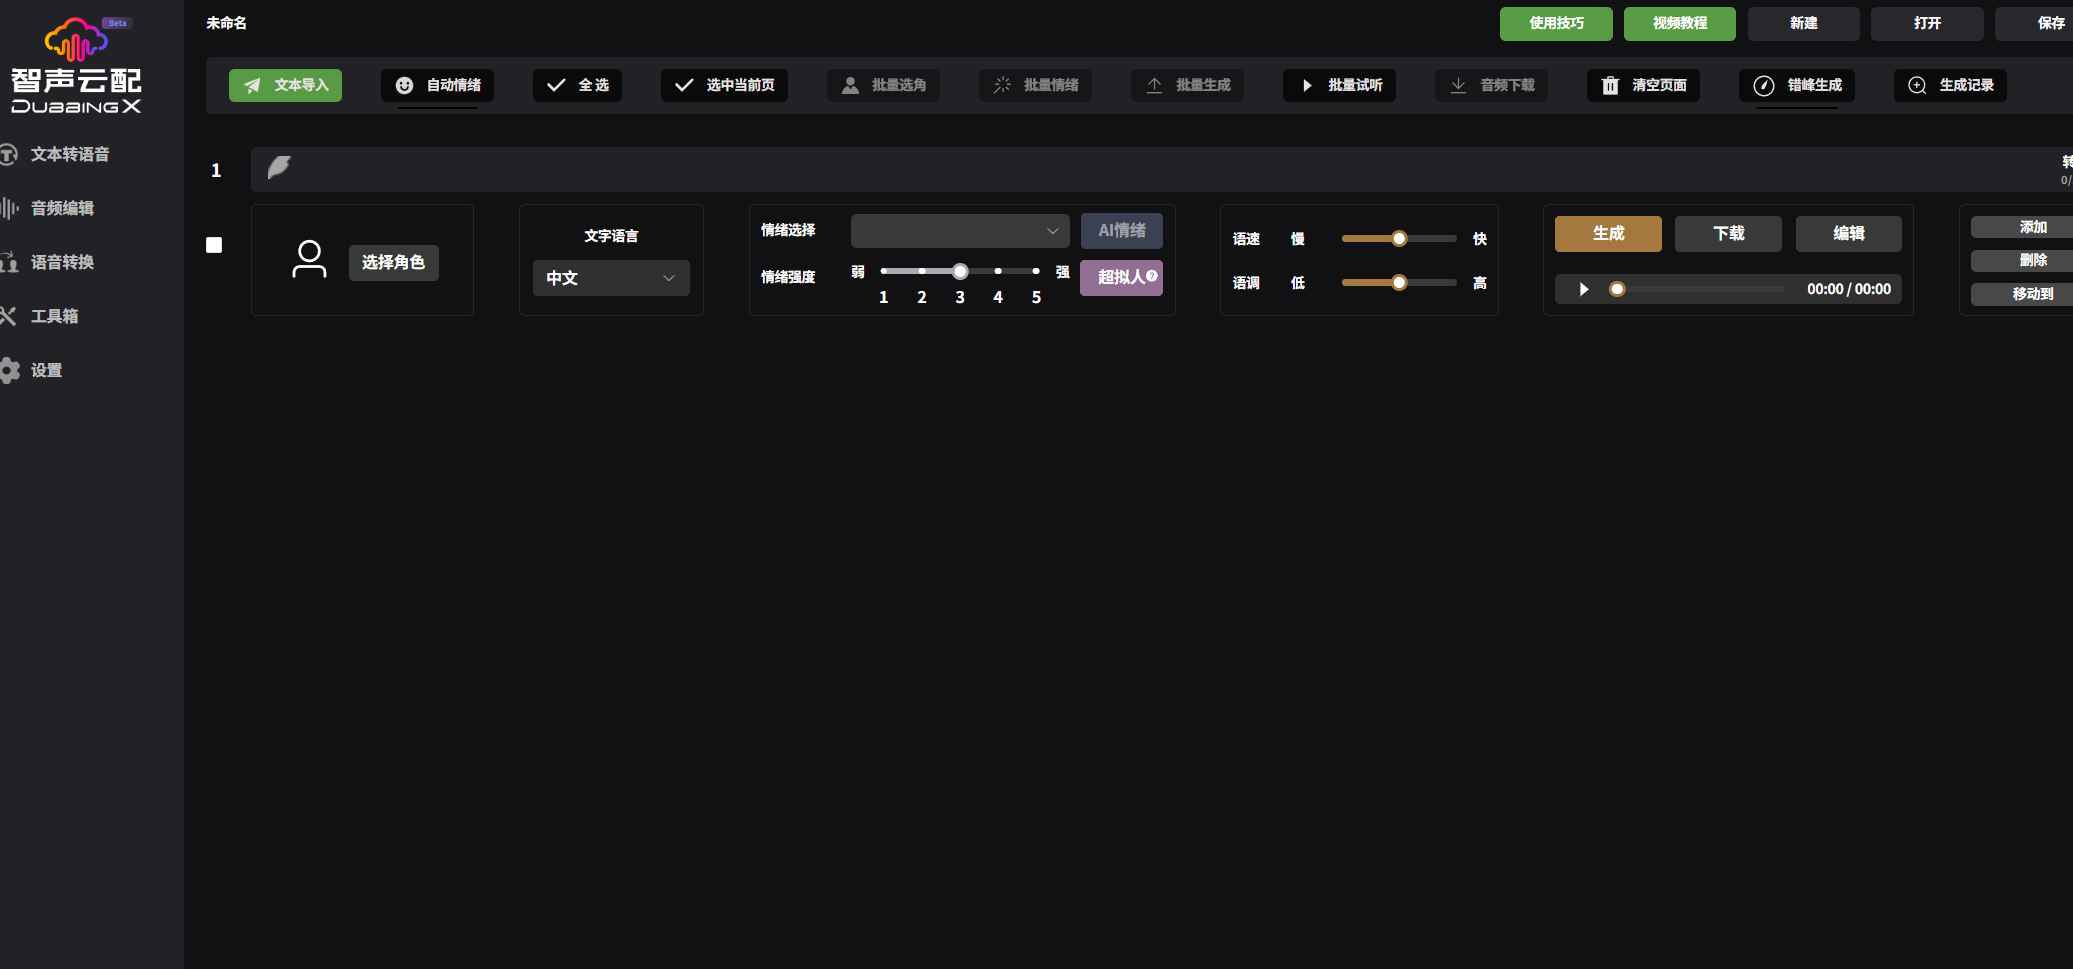Image resolution: width=2073 pixels, height=969 pixels.
Task: Open the 中文 text language dropdown
Action: coord(610,278)
